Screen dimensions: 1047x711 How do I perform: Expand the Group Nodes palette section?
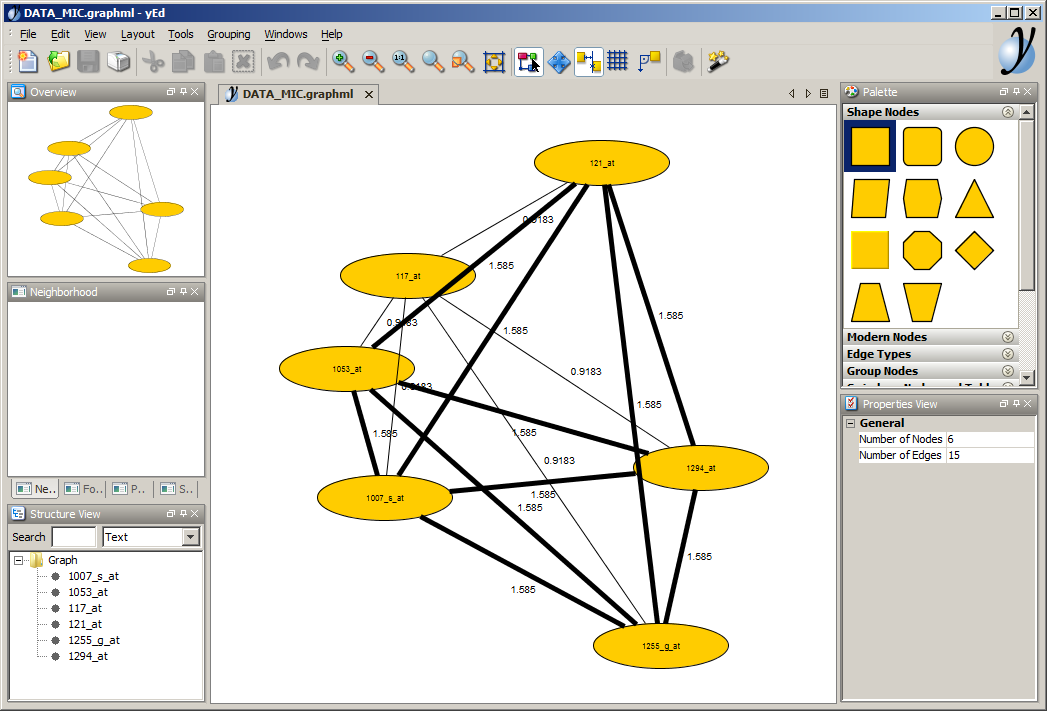[1008, 371]
